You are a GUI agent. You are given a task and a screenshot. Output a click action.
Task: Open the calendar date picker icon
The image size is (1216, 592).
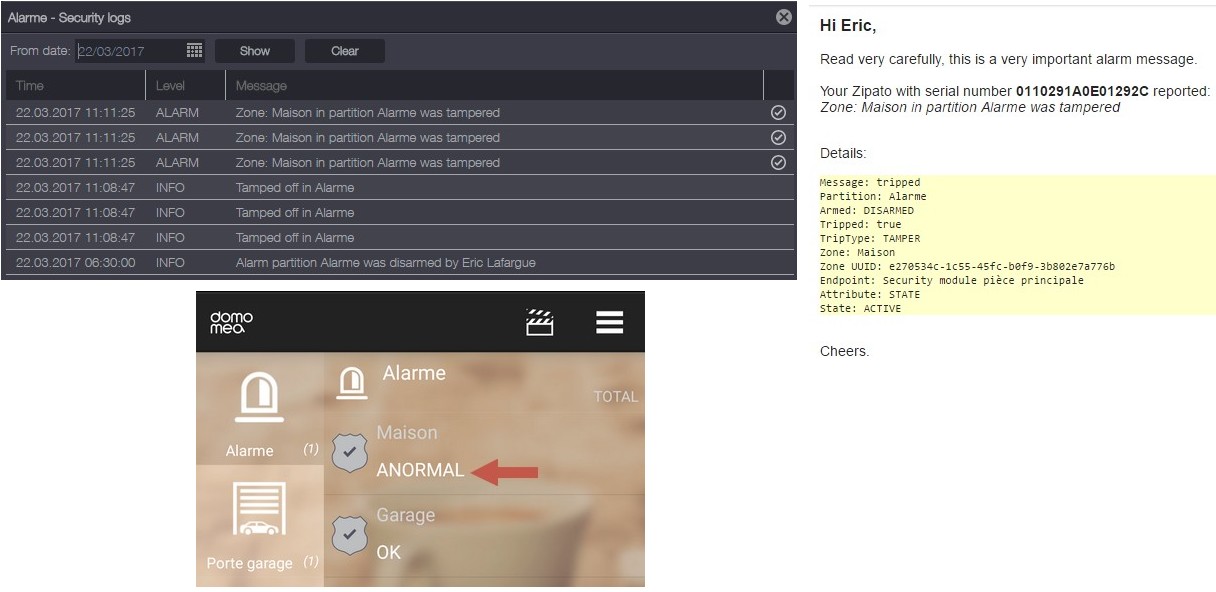195,51
